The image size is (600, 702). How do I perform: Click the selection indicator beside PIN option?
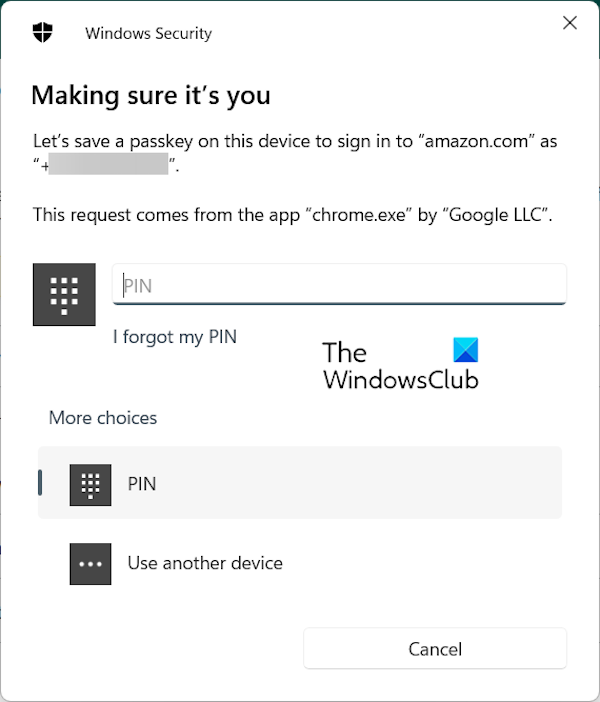pyautogui.click(x=40, y=483)
